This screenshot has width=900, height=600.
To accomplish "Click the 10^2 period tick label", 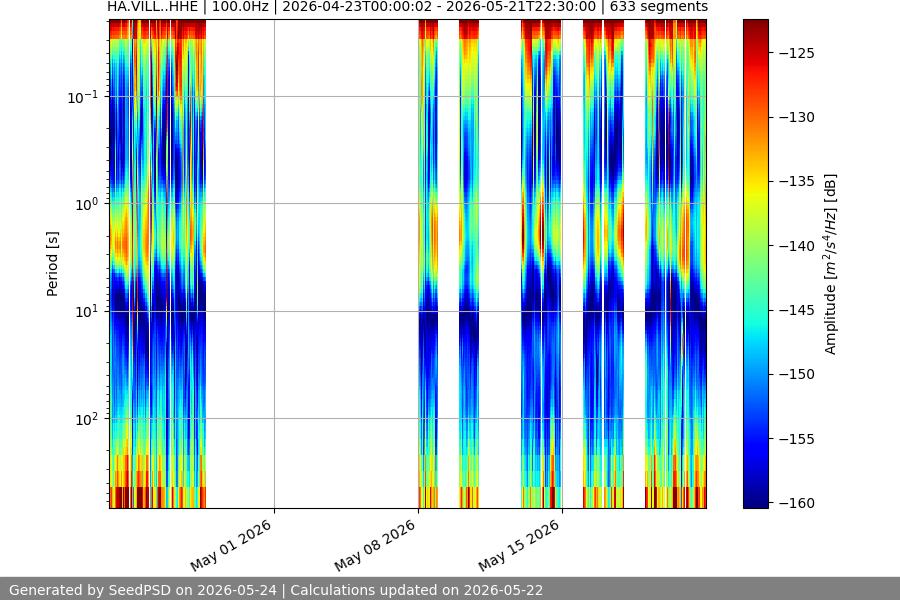I will (86, 419).
